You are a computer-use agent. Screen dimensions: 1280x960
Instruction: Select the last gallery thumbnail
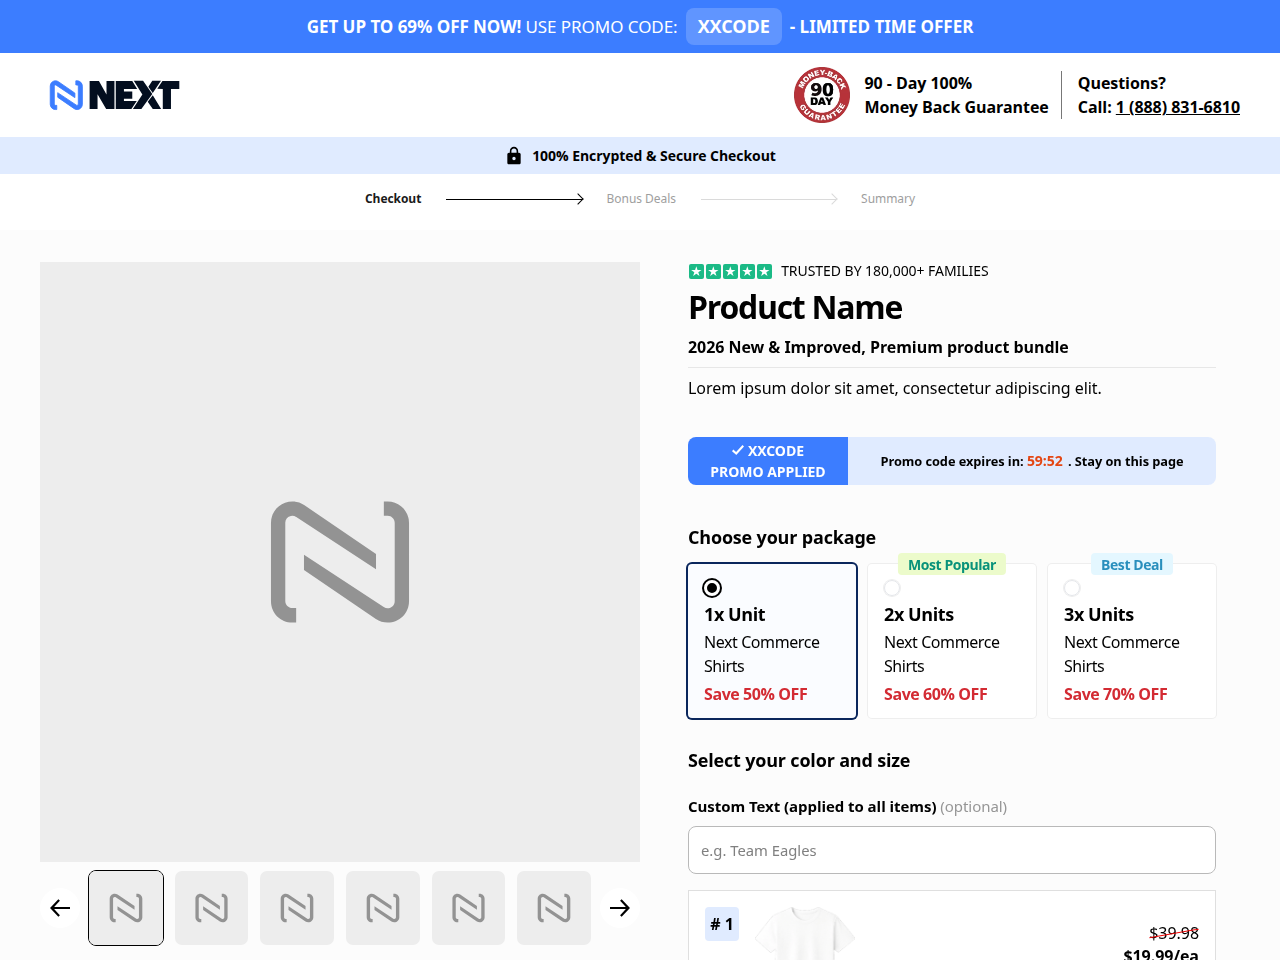point(554,908)
